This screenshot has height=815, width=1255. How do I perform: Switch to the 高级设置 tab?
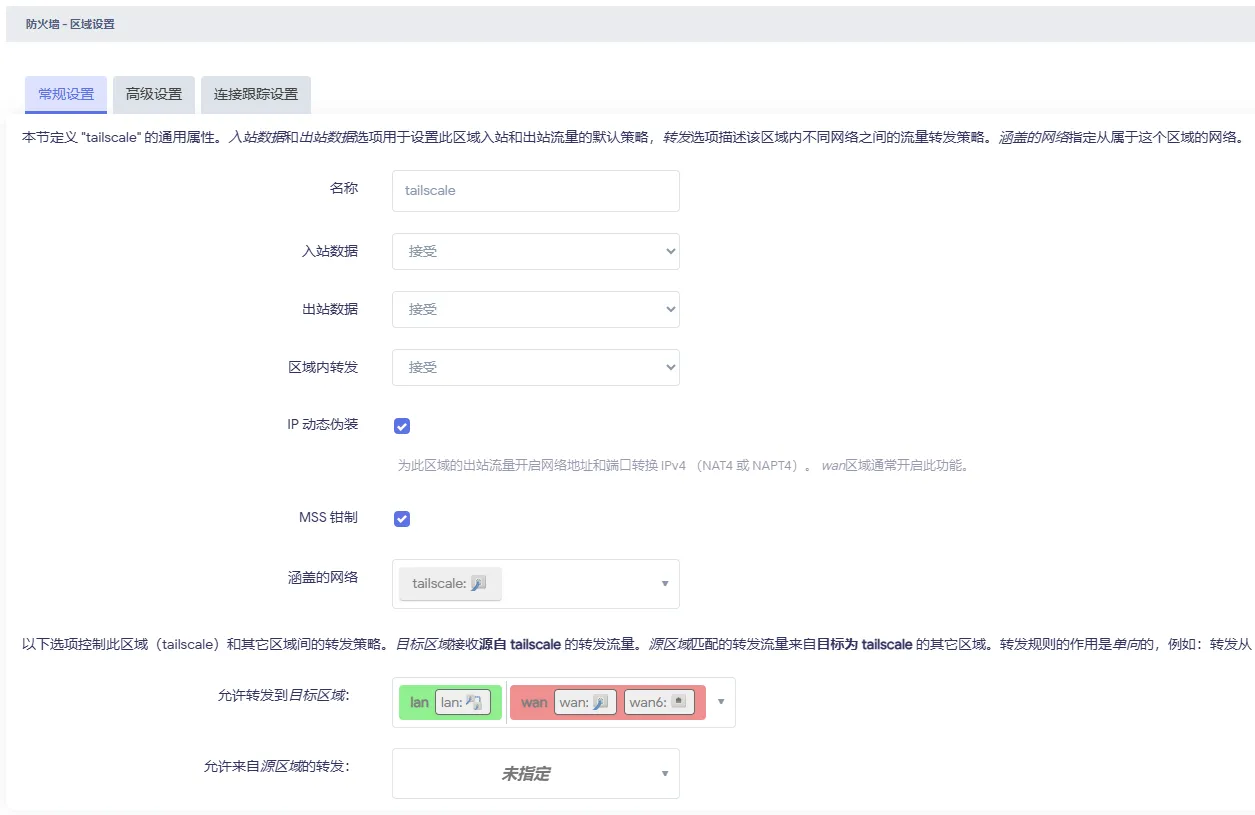tap(154, 95)
